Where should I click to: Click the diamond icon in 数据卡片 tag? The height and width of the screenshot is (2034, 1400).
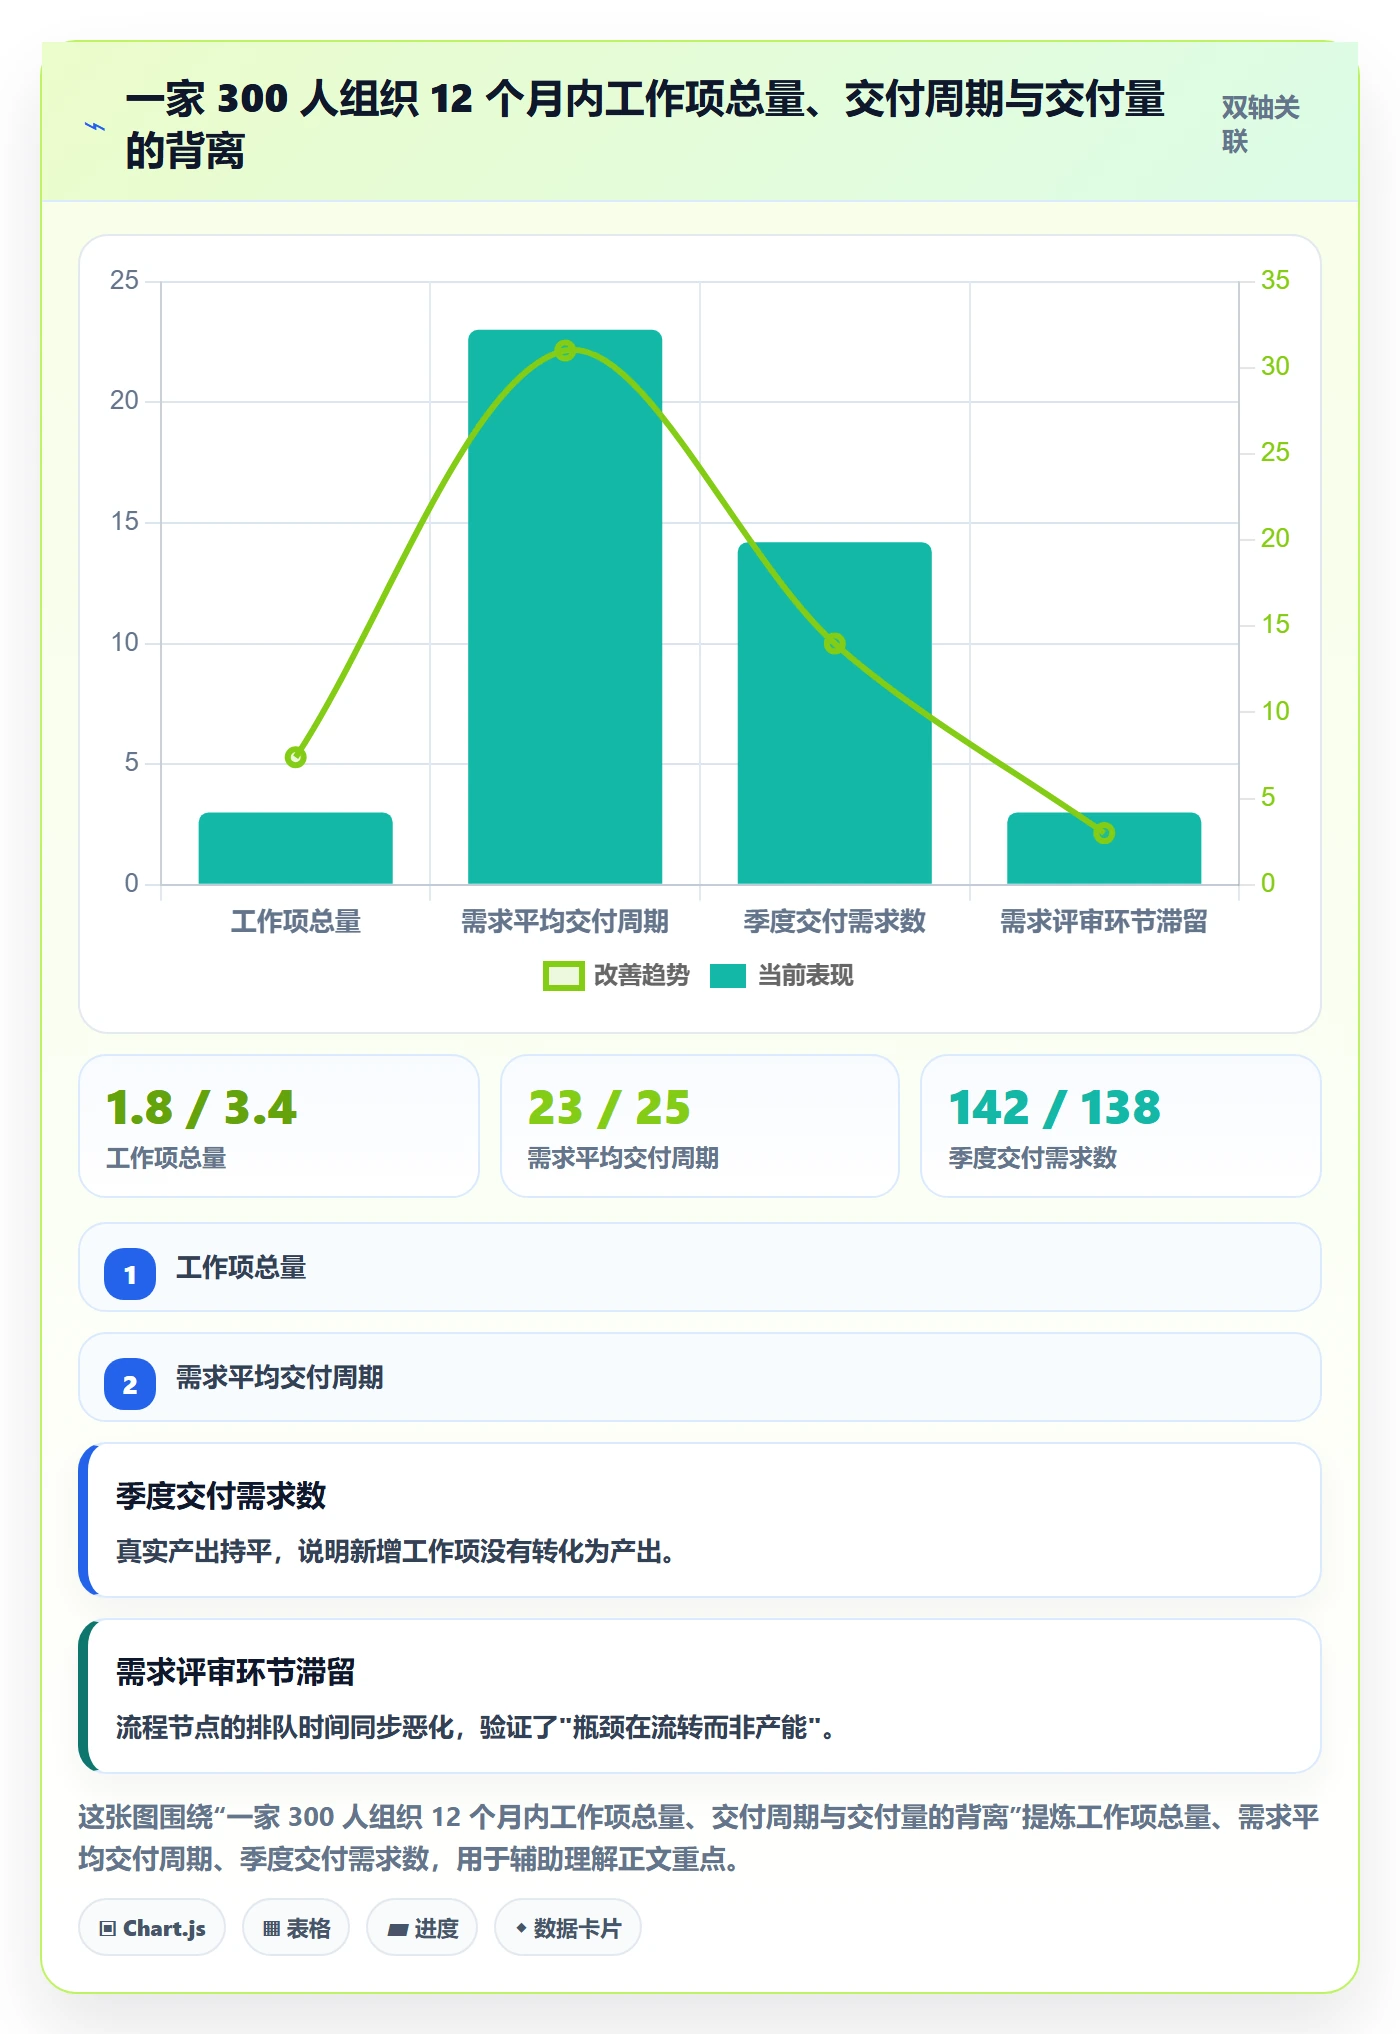pyautogui.click(x=521, y=1928)
